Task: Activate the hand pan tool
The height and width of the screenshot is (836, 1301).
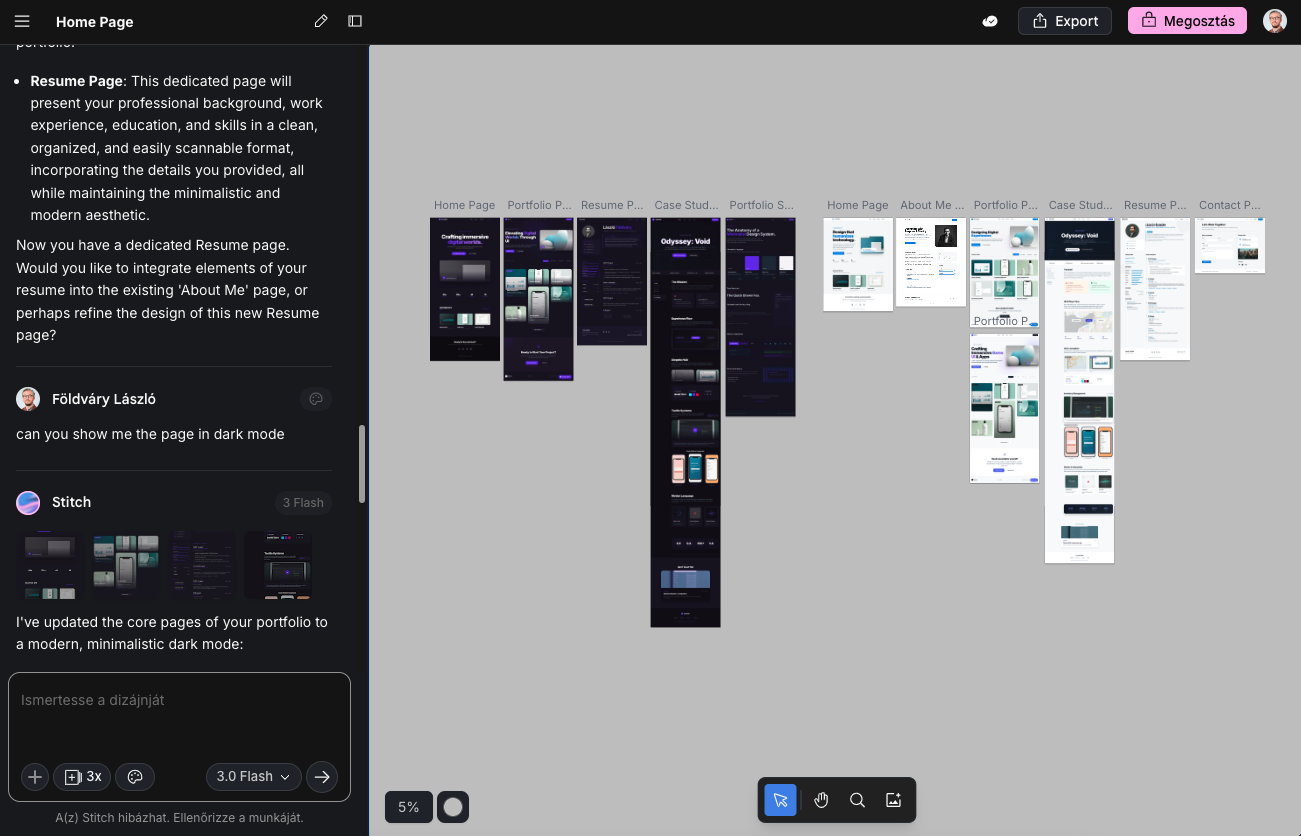Action: point(821,800)
